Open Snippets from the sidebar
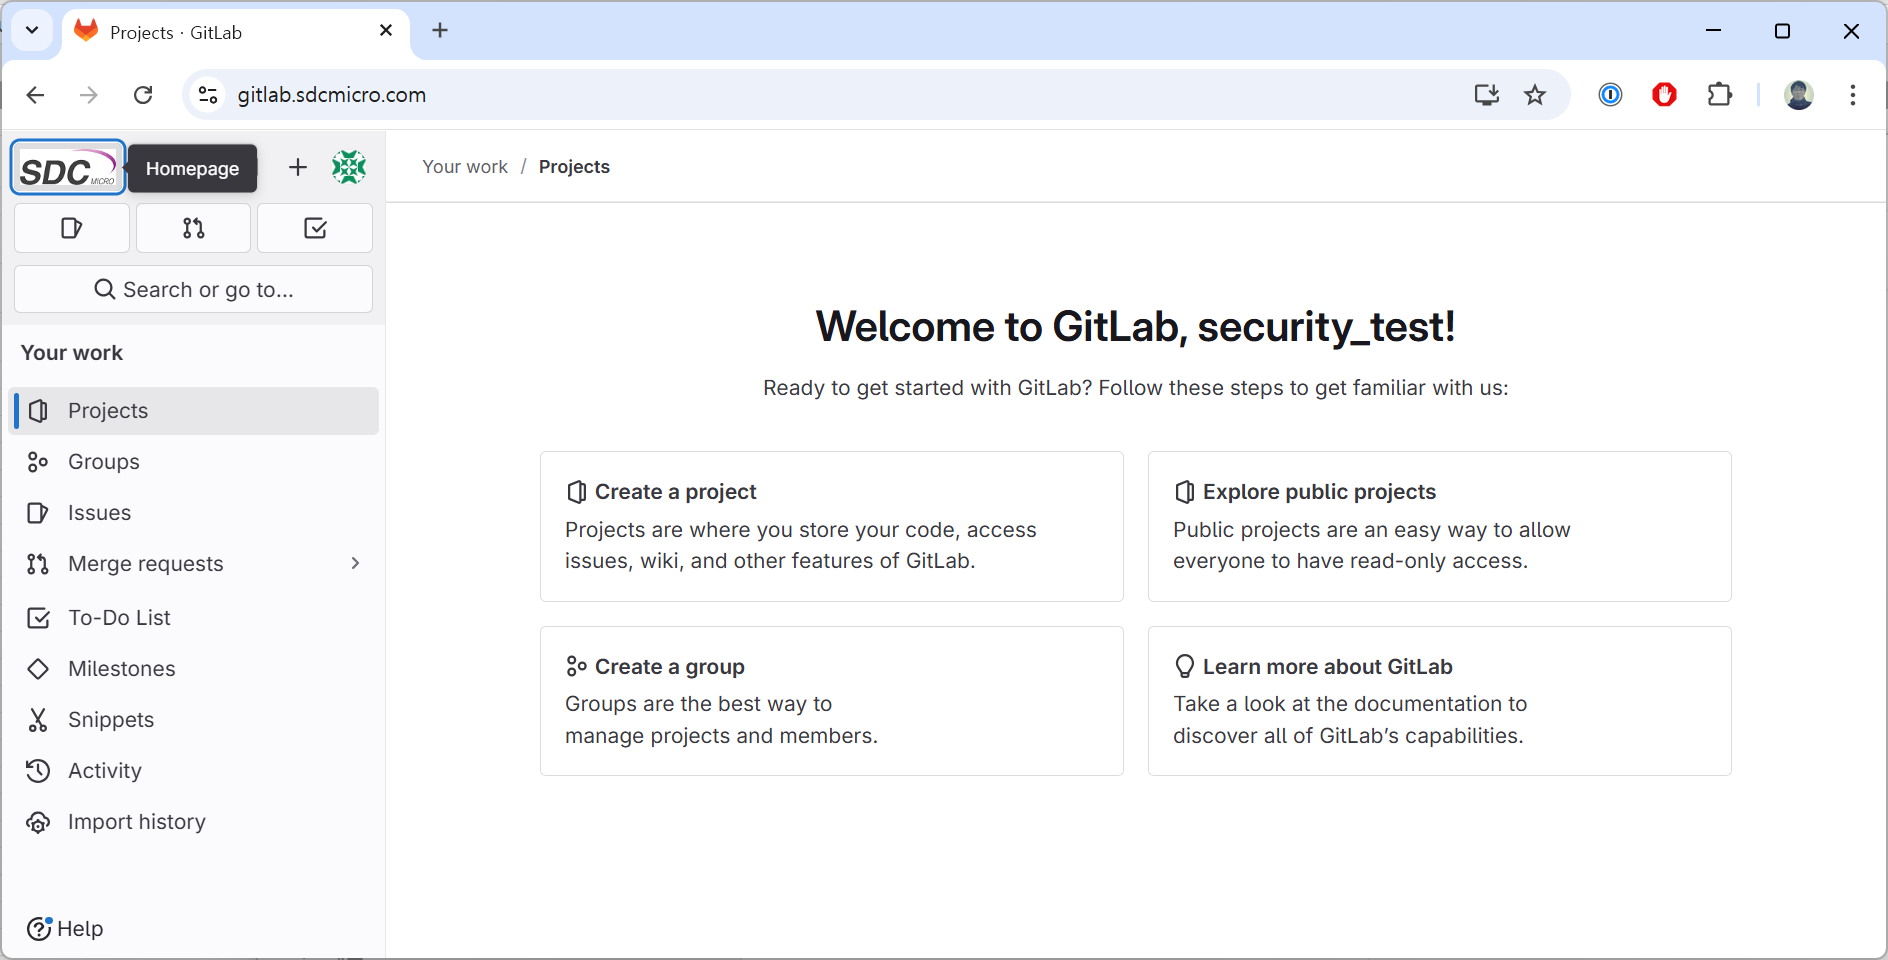 (x=111, y=720)
